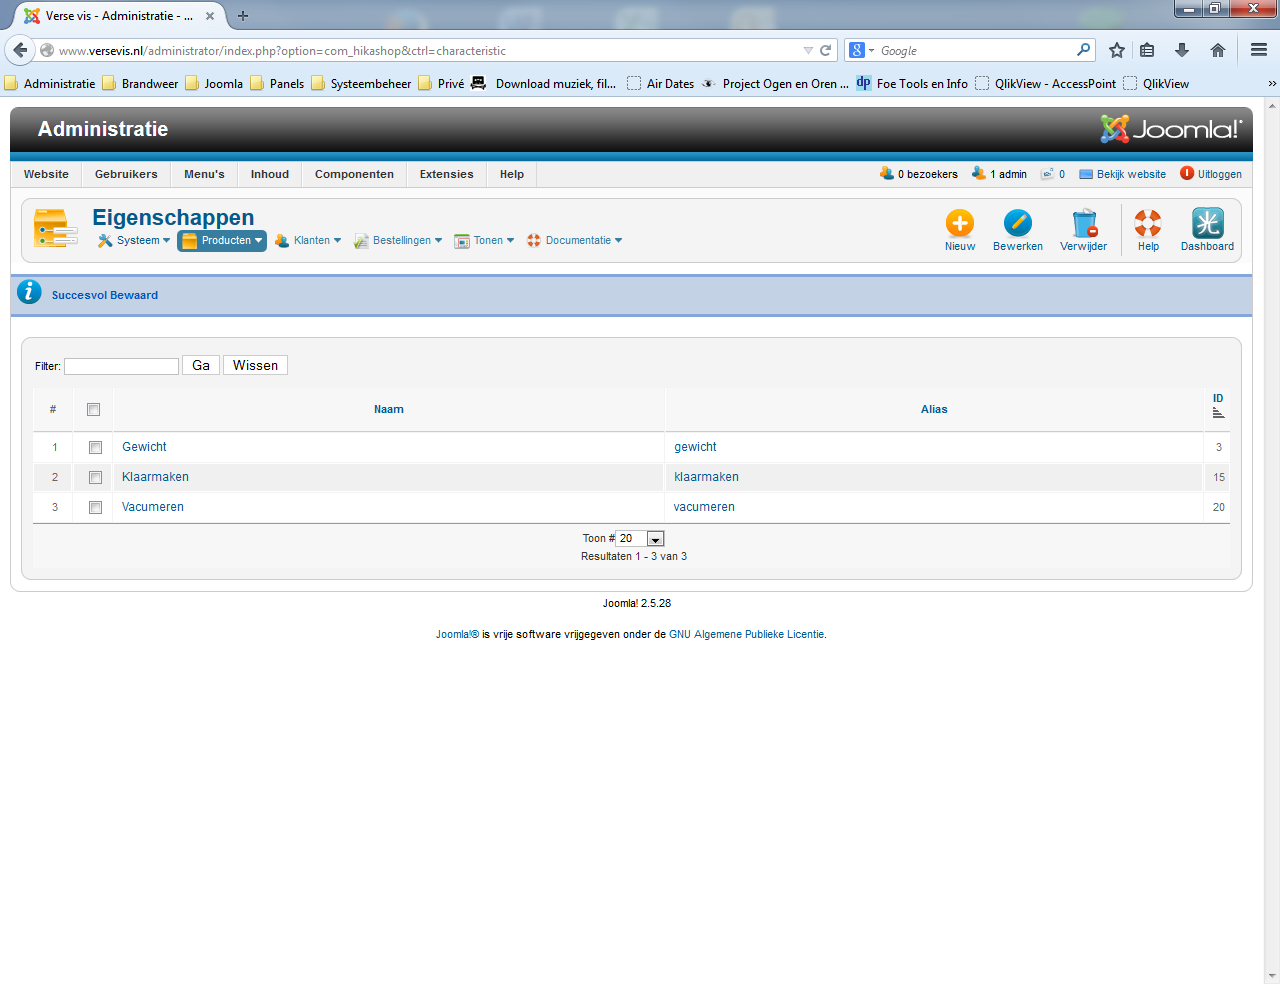This screenshot has width=1280, height=984.
Task: Open the Foe Tools en Info bookmark
Action: tap(912, 84)
